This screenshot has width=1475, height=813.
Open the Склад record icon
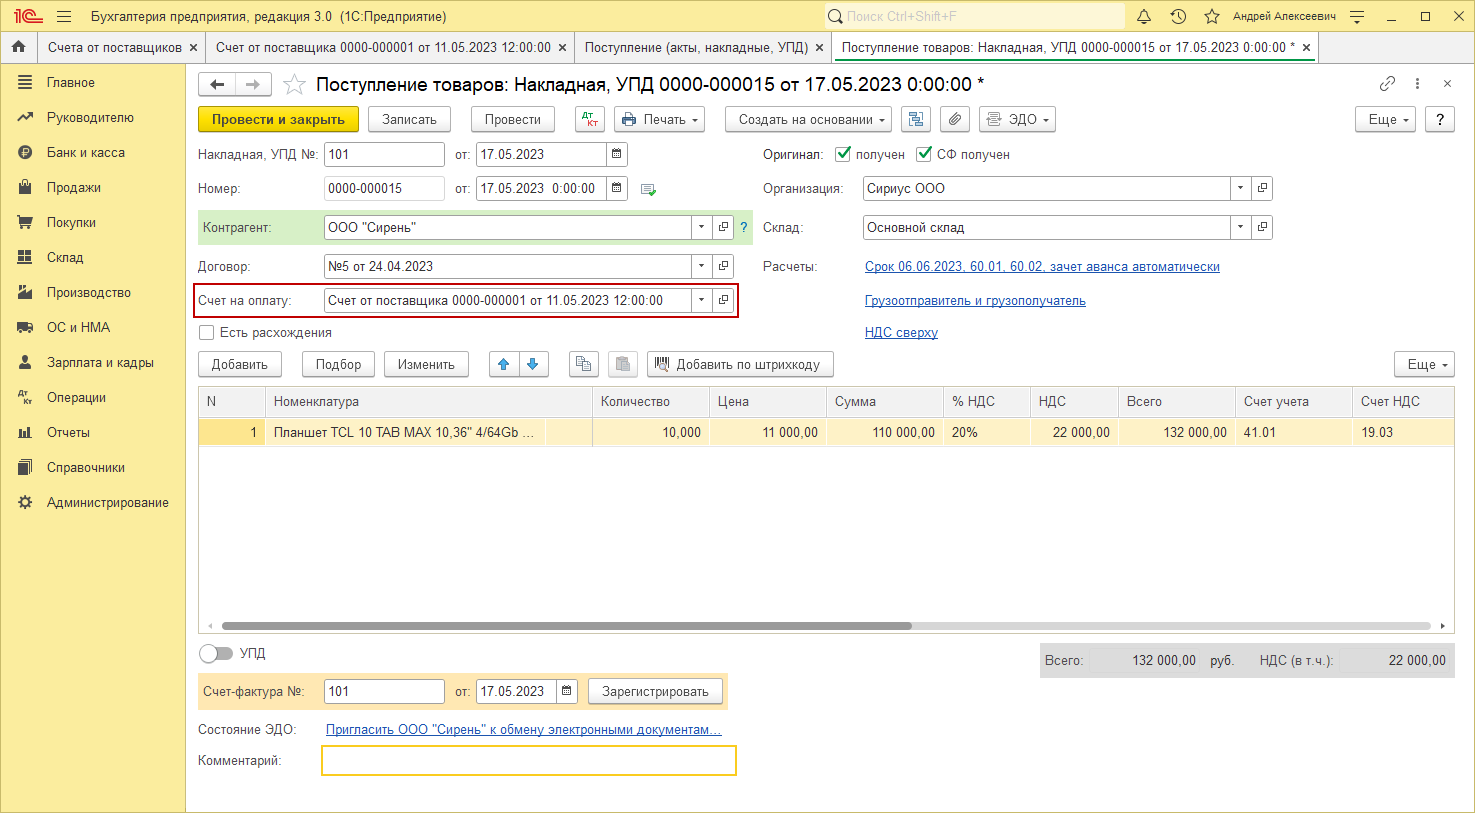(x=1262, y=227)
